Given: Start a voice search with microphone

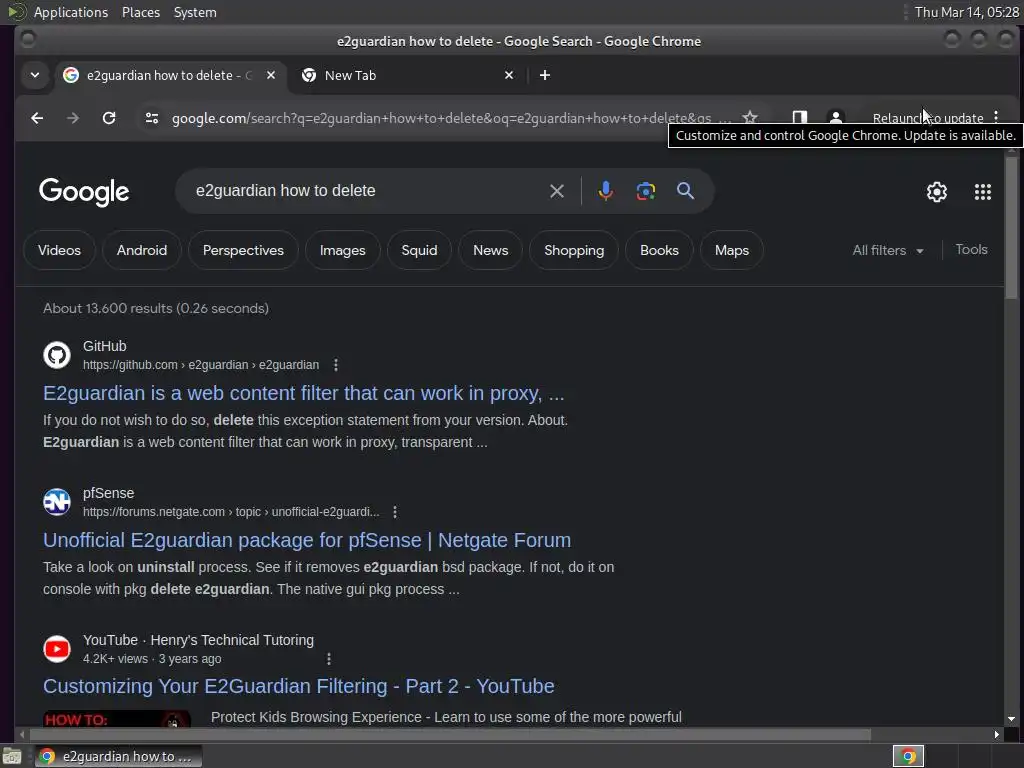Looking at the screenshot, I should point(605,191).
